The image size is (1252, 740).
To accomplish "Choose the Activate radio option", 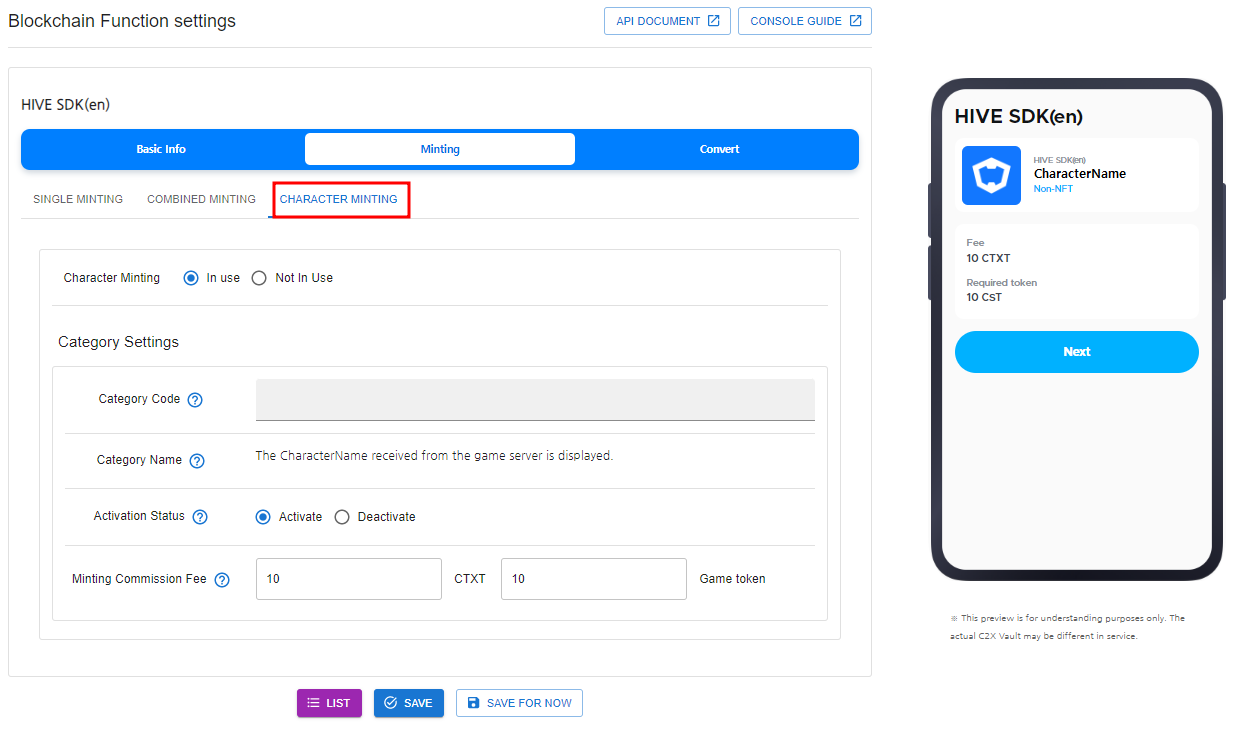I will point(263,517).
